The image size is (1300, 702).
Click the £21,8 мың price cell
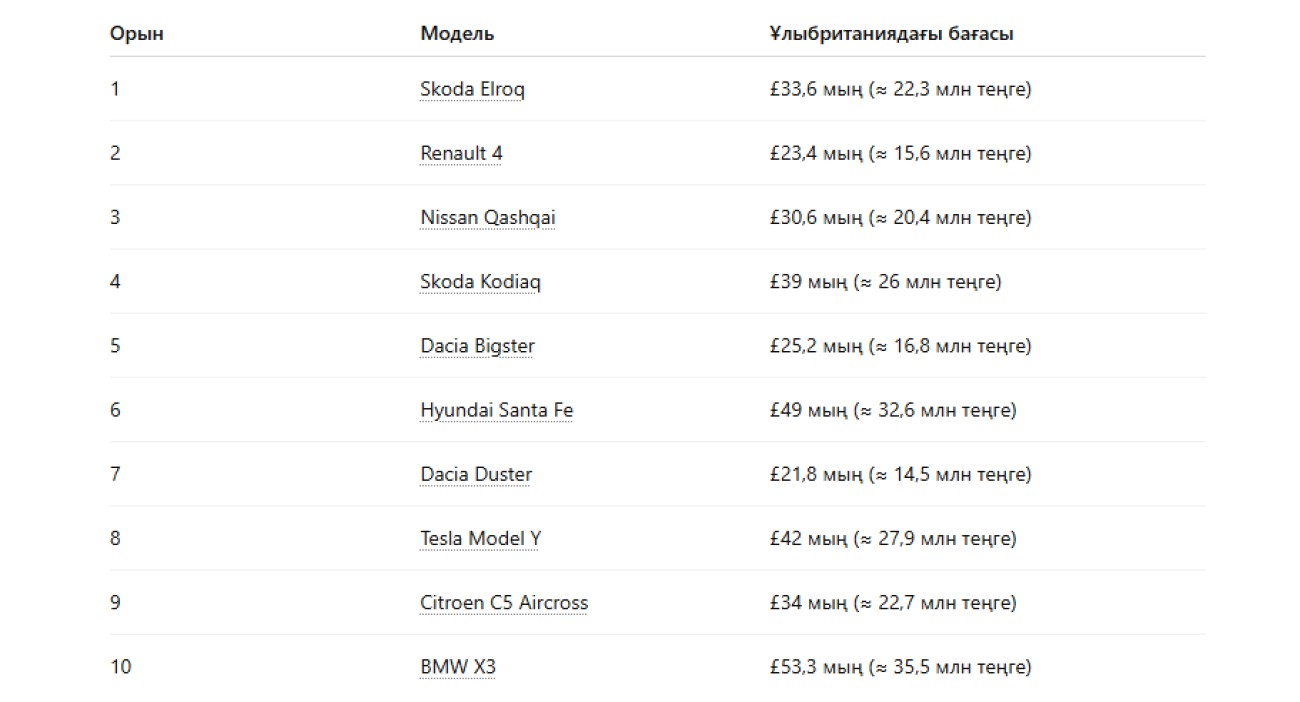(900, 474)
